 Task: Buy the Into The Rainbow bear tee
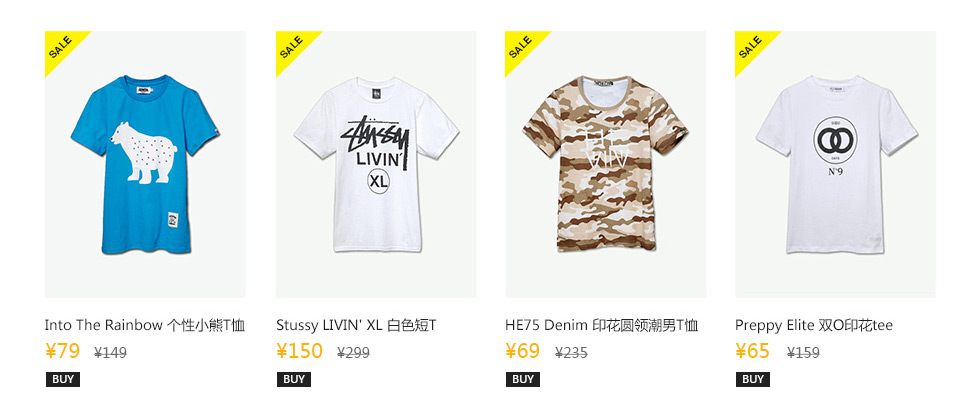62,379
